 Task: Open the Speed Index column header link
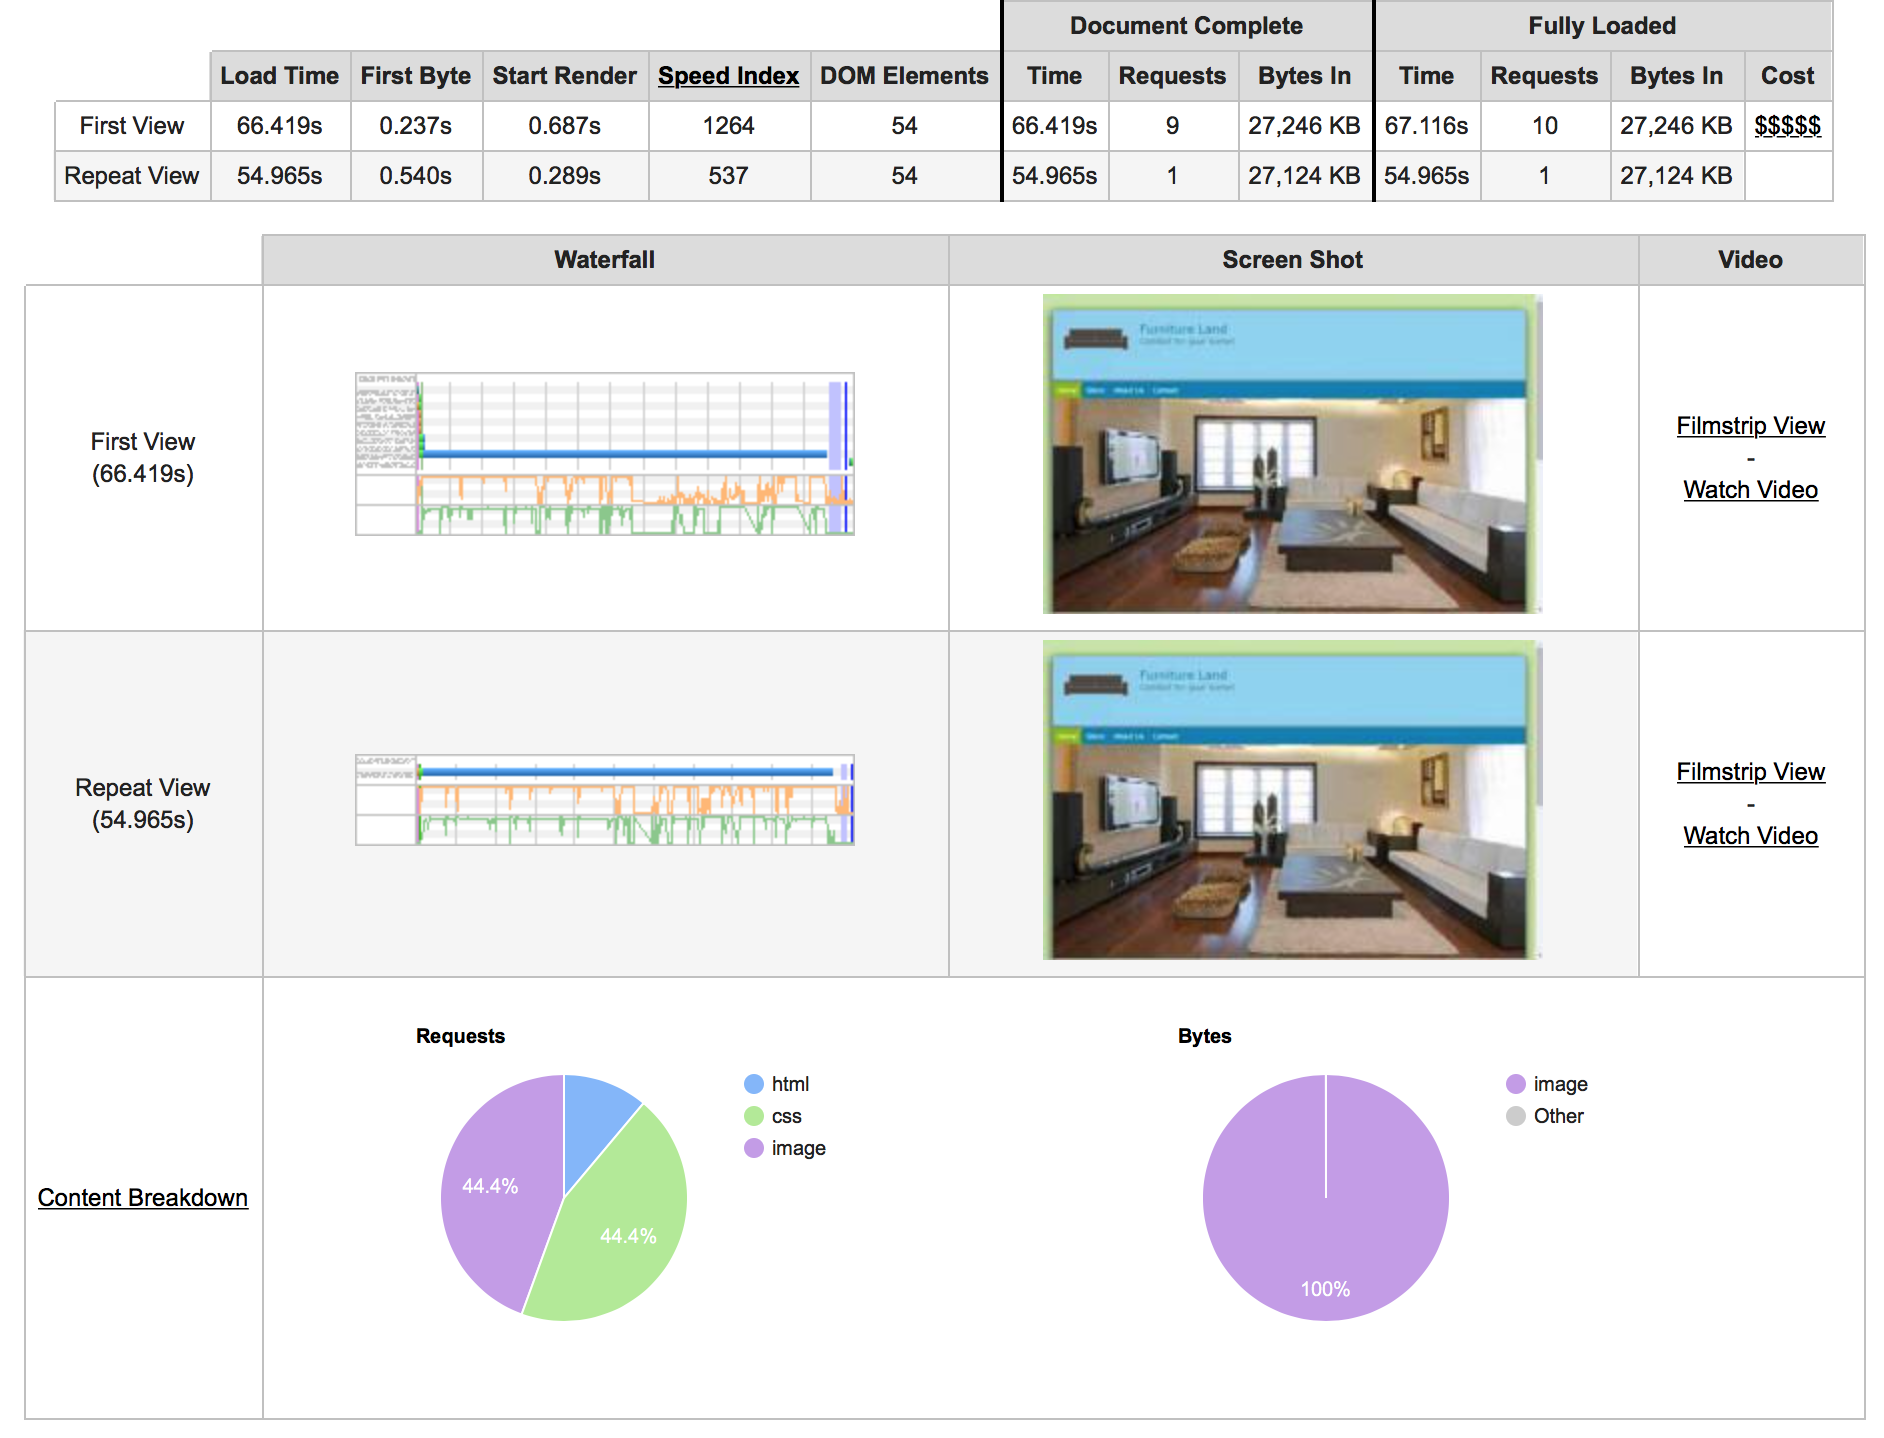[x=728, y=76]
